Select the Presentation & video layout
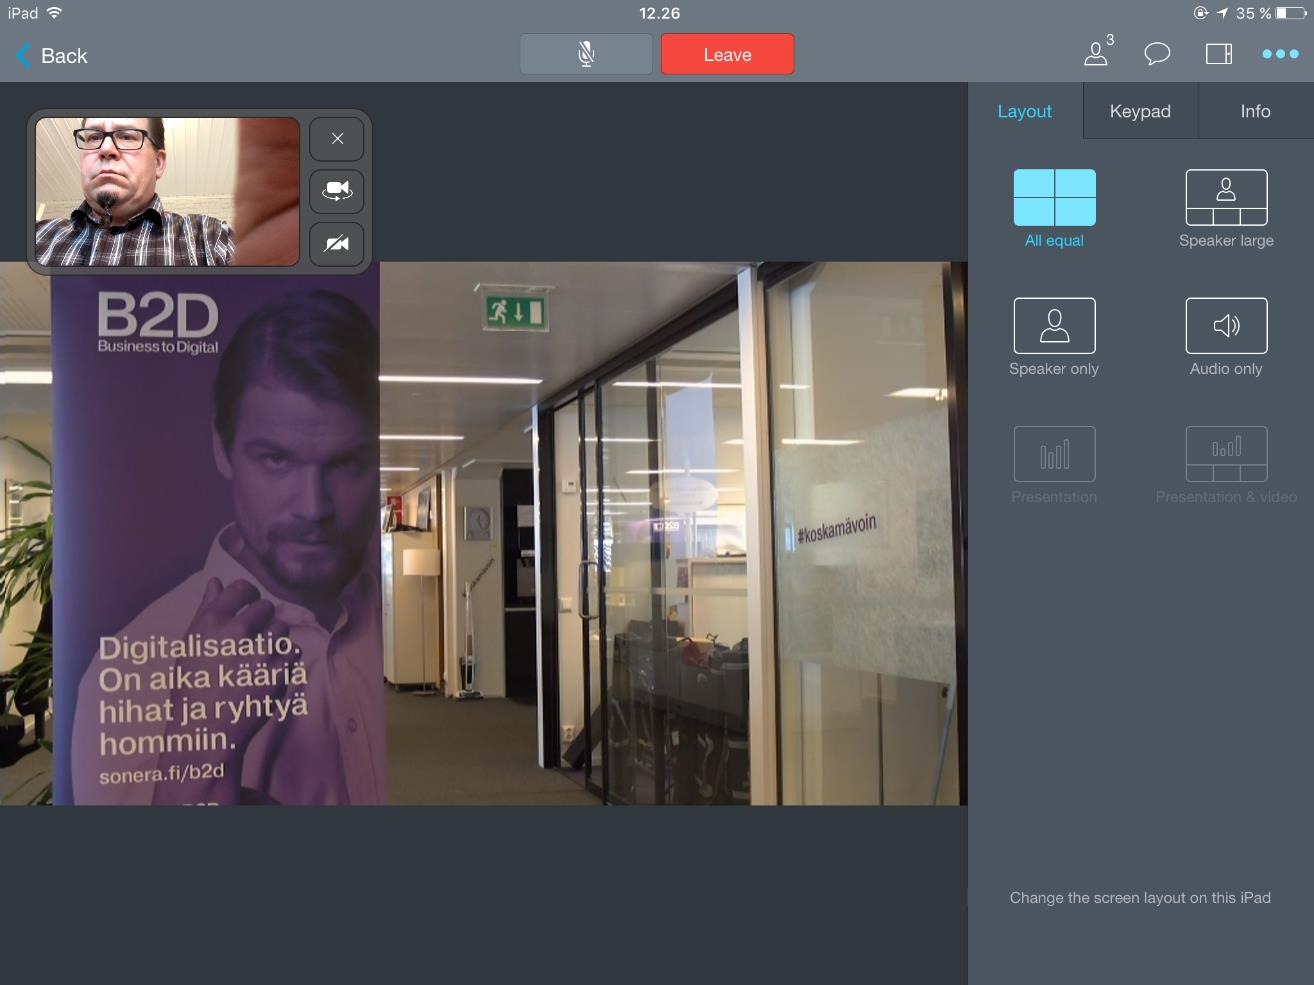The image size is (1314, 985). 1226,454
